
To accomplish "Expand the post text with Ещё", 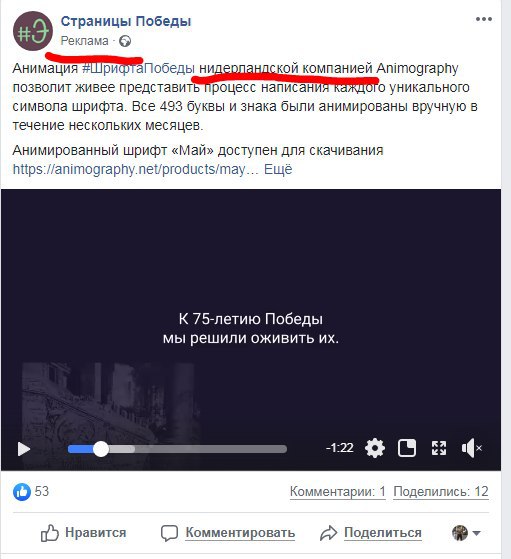I will 278,169.
